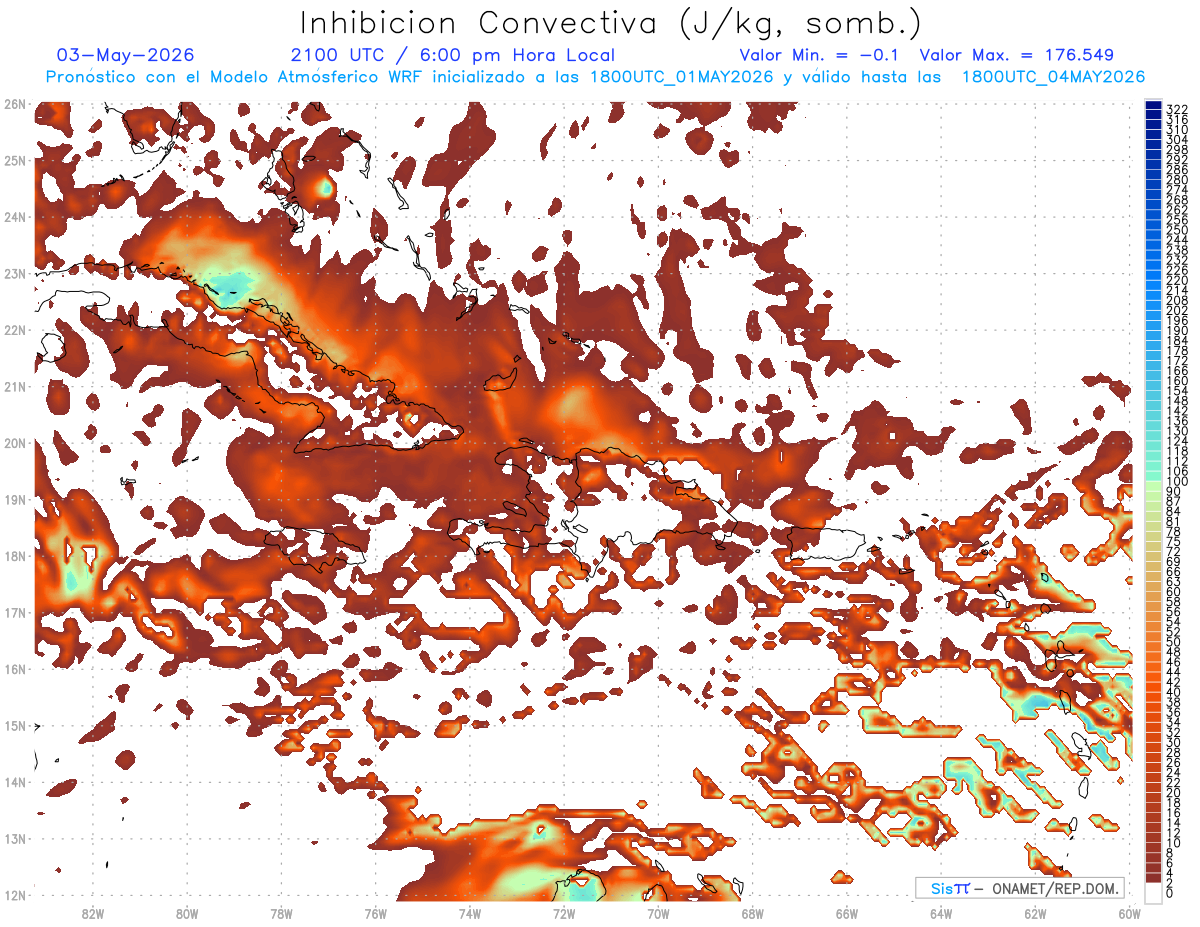Click the ONAMET/REP.DOM. credit box

tap(1020, 888)
